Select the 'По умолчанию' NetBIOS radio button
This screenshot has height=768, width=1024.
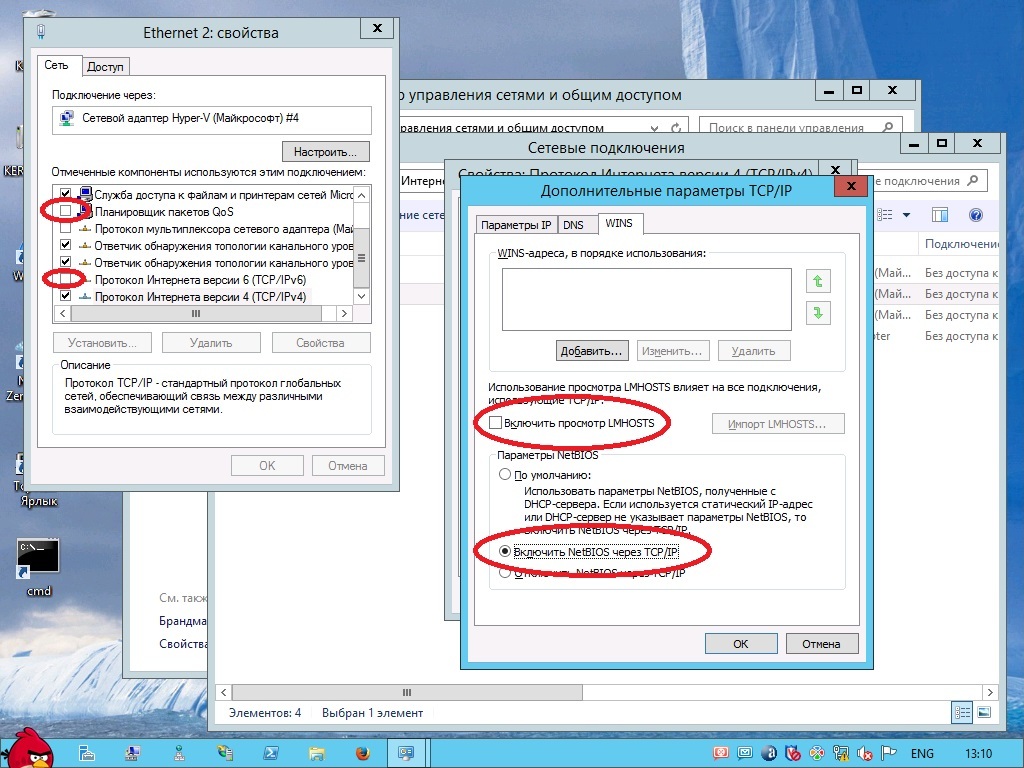(x=505, y=475)
